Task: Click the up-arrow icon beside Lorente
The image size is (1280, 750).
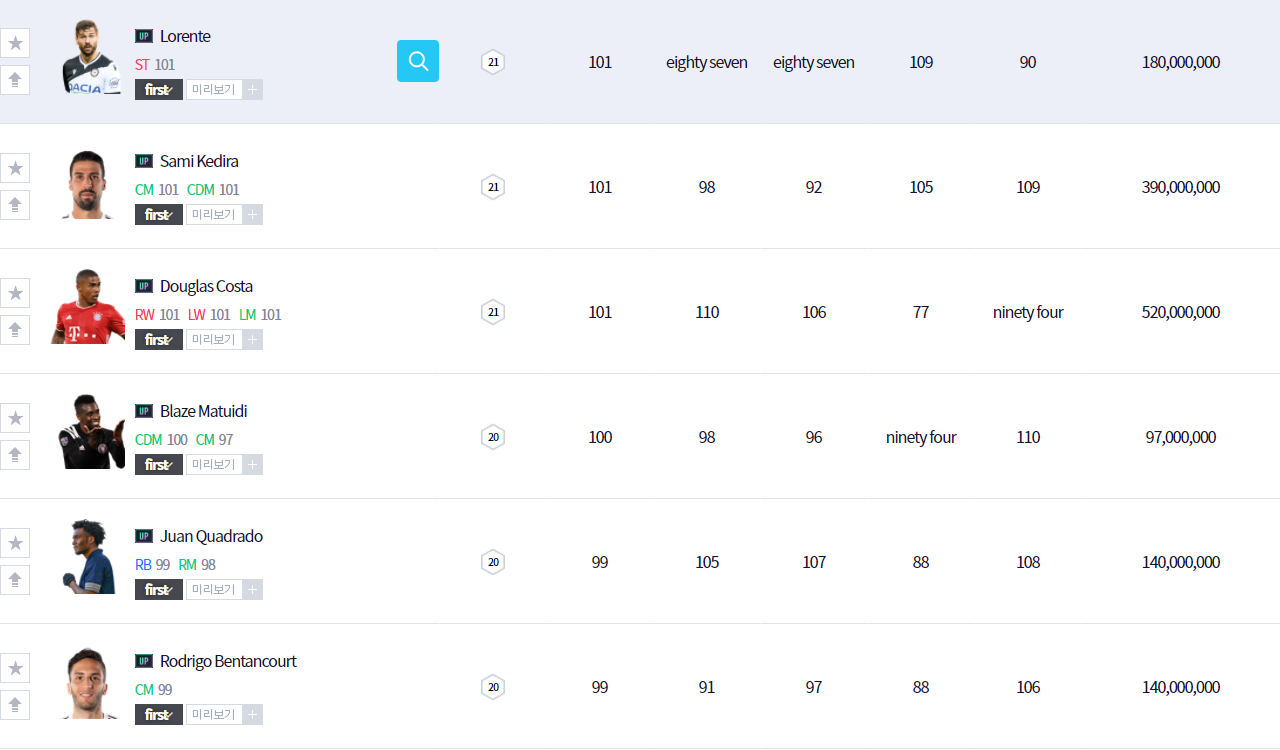Action: pos(15,80)
